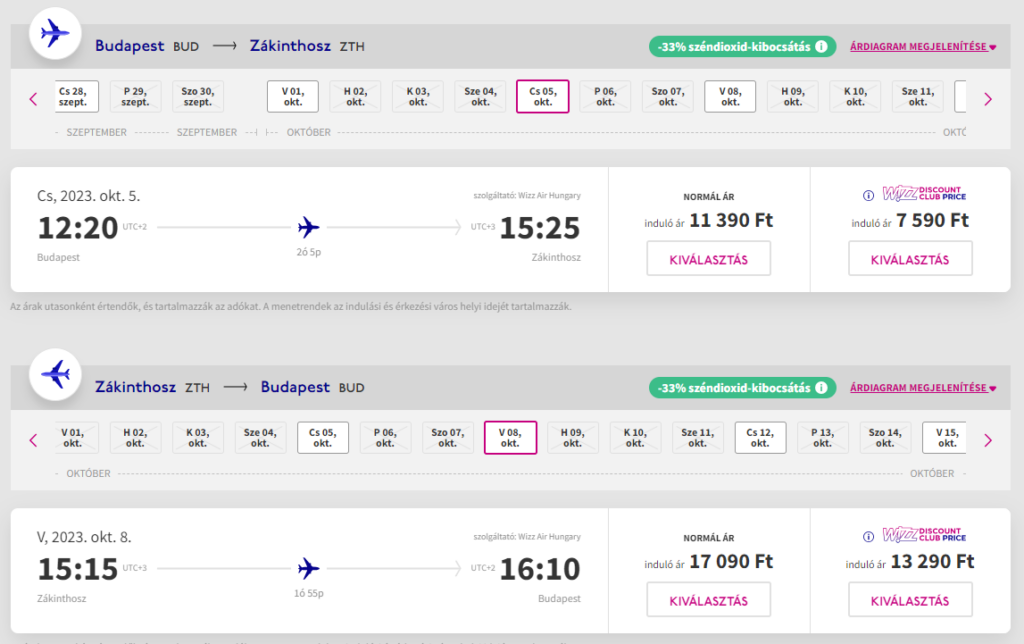Viewport: 1024px width, 644px height.
Task: Choose discount club 7 590 Ft Kiválasztás
Action: [x=910, y=259]
